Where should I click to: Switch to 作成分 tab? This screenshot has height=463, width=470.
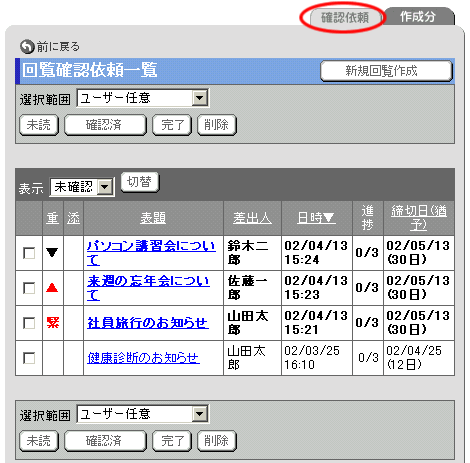418,16
